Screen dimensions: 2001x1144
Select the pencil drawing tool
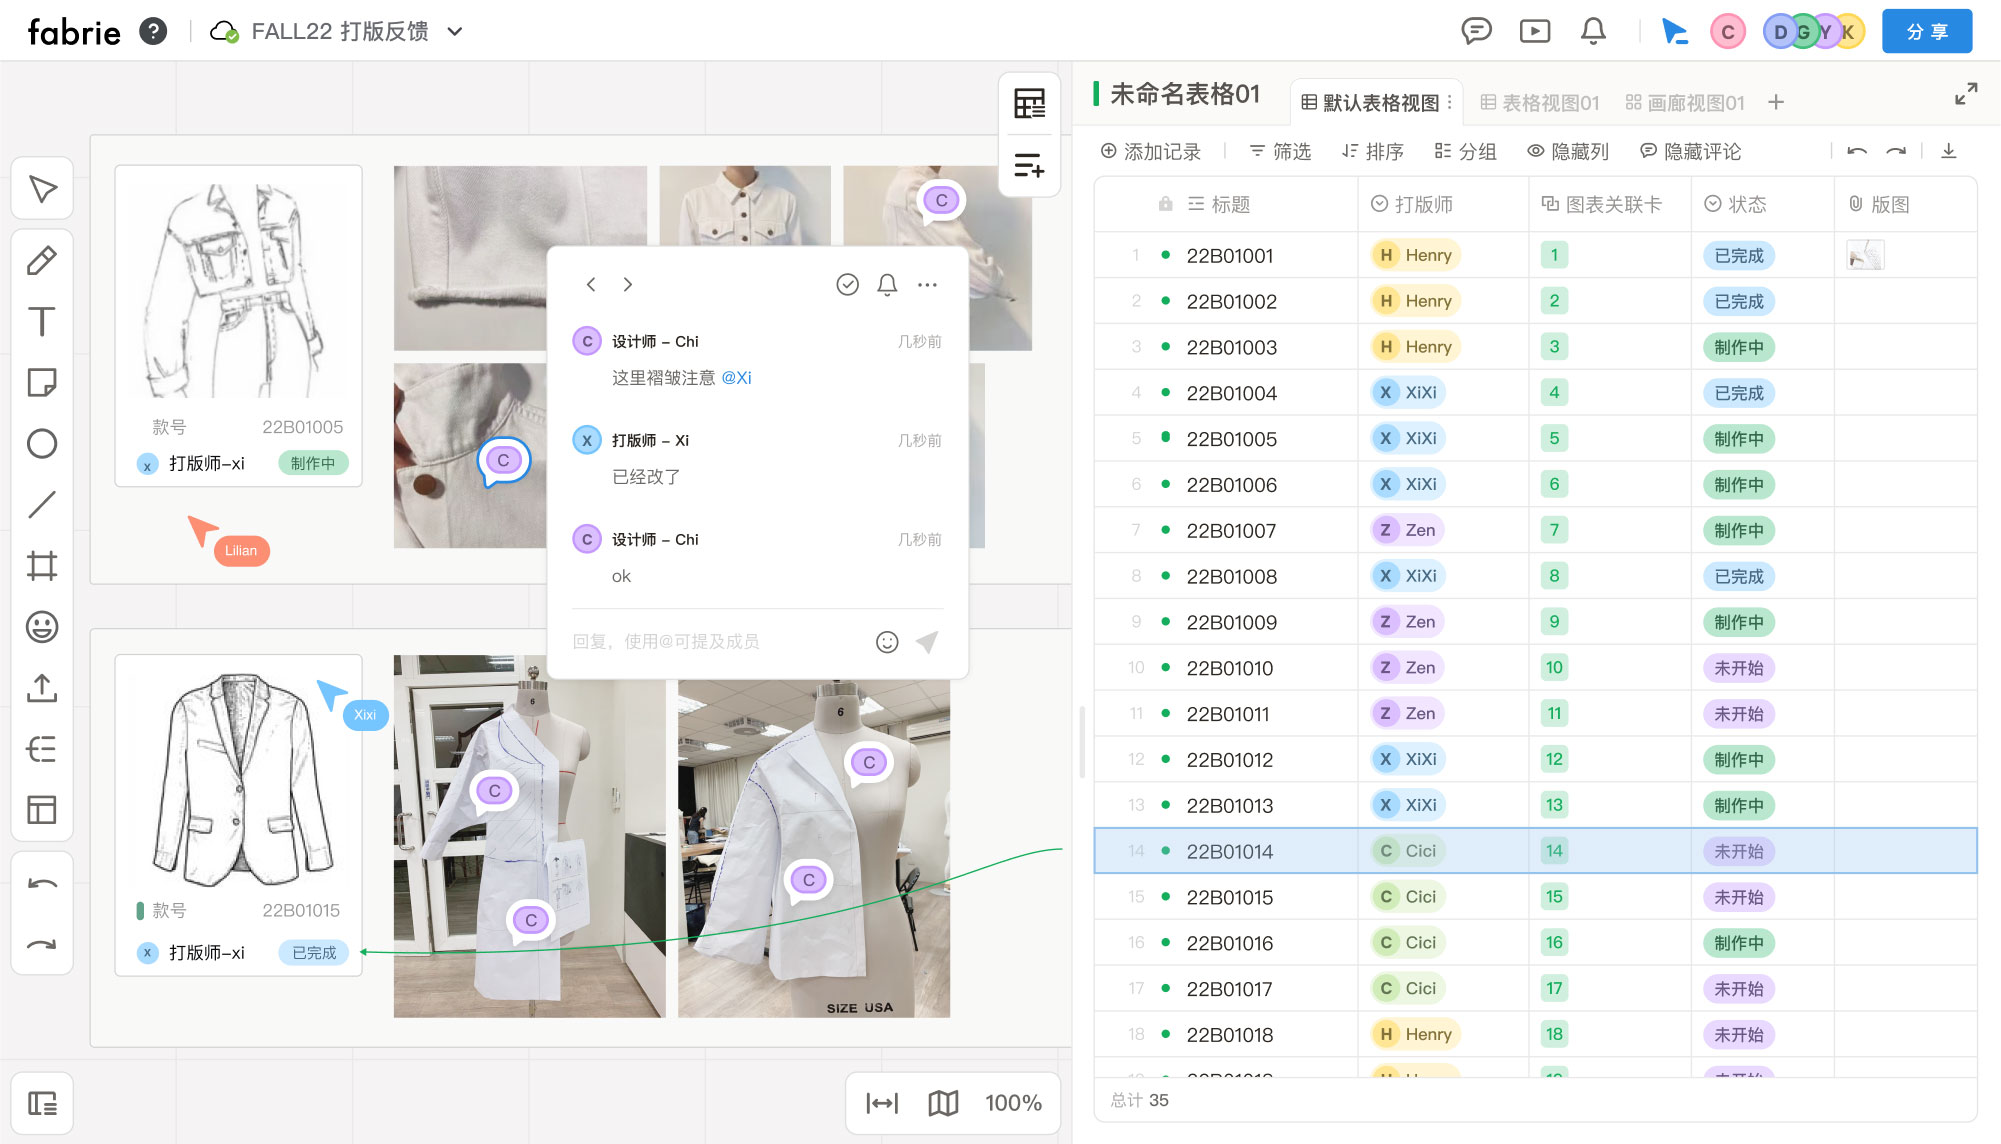pyautogui.click(x=42, y=261)
